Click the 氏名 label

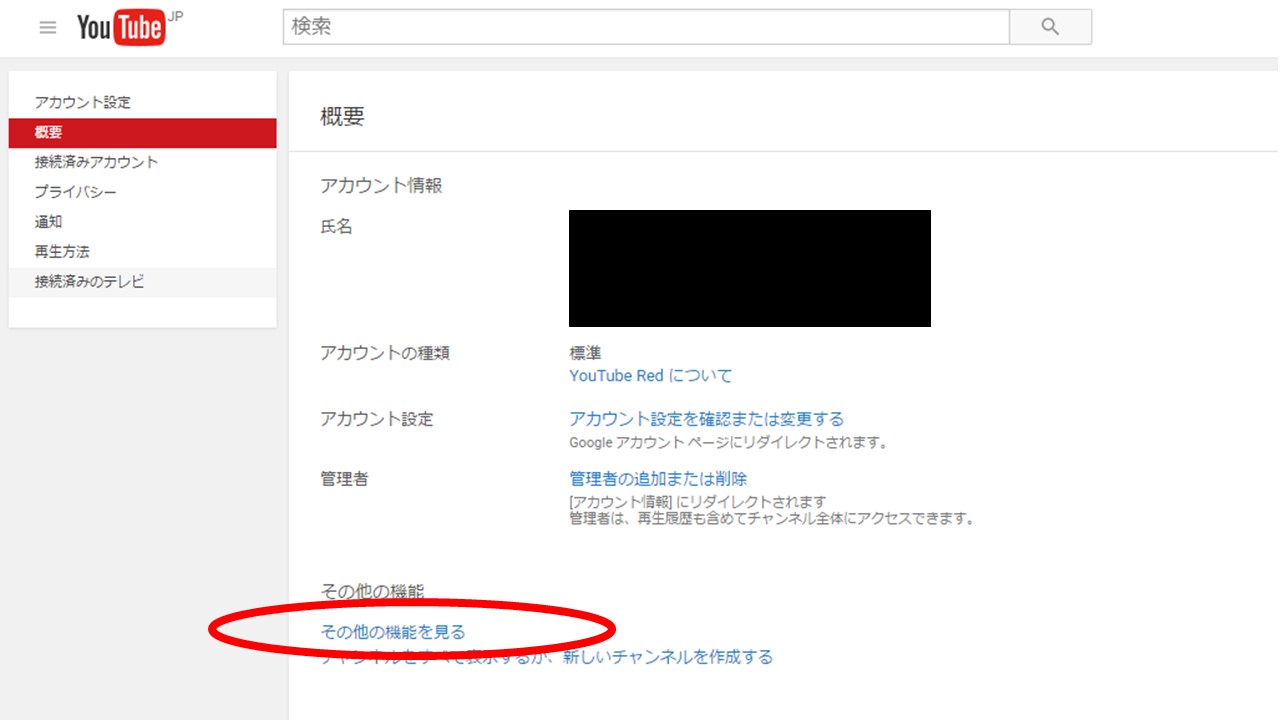(336, 227)
